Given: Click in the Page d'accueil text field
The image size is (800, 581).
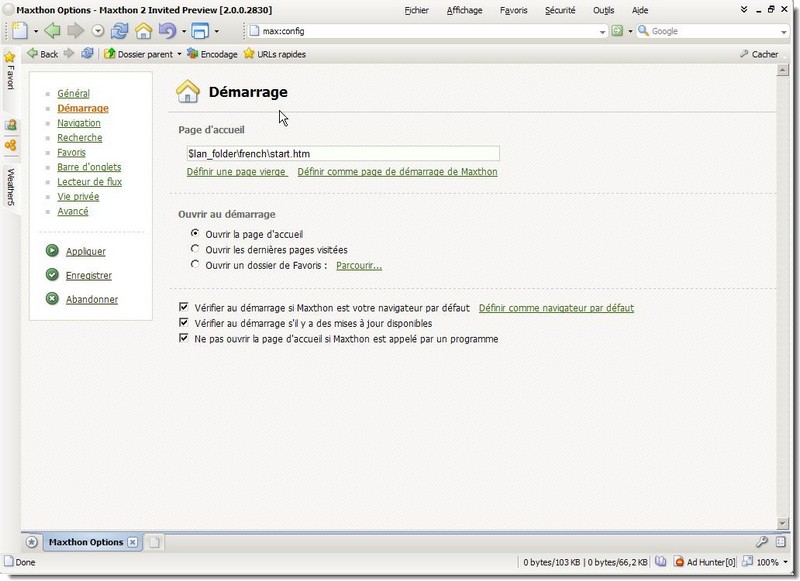Looking at the screenshot, I should [x=343, y=154].
